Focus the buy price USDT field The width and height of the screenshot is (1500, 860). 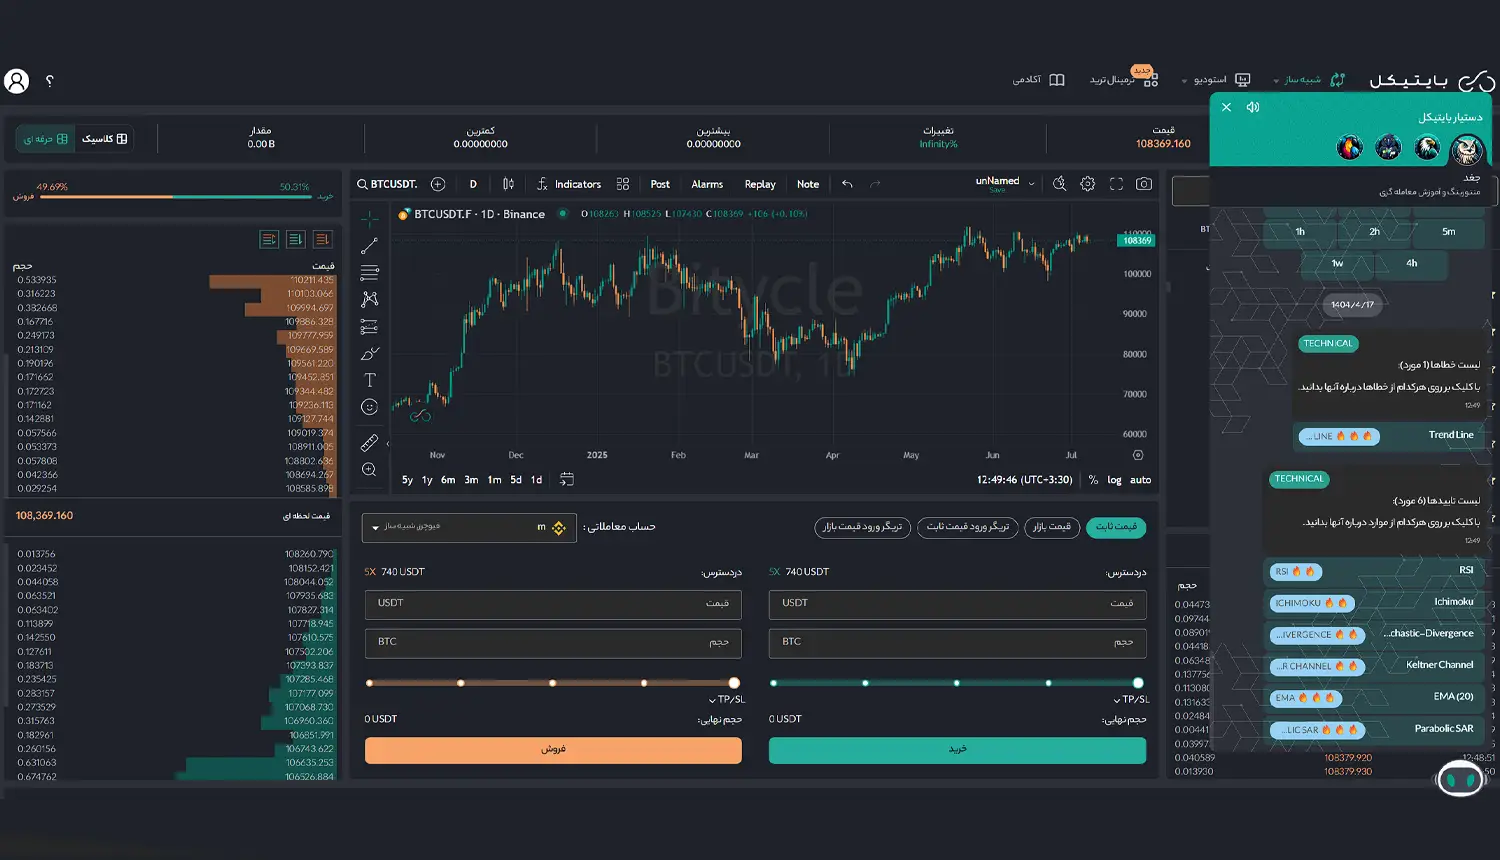tap(957, 604)
